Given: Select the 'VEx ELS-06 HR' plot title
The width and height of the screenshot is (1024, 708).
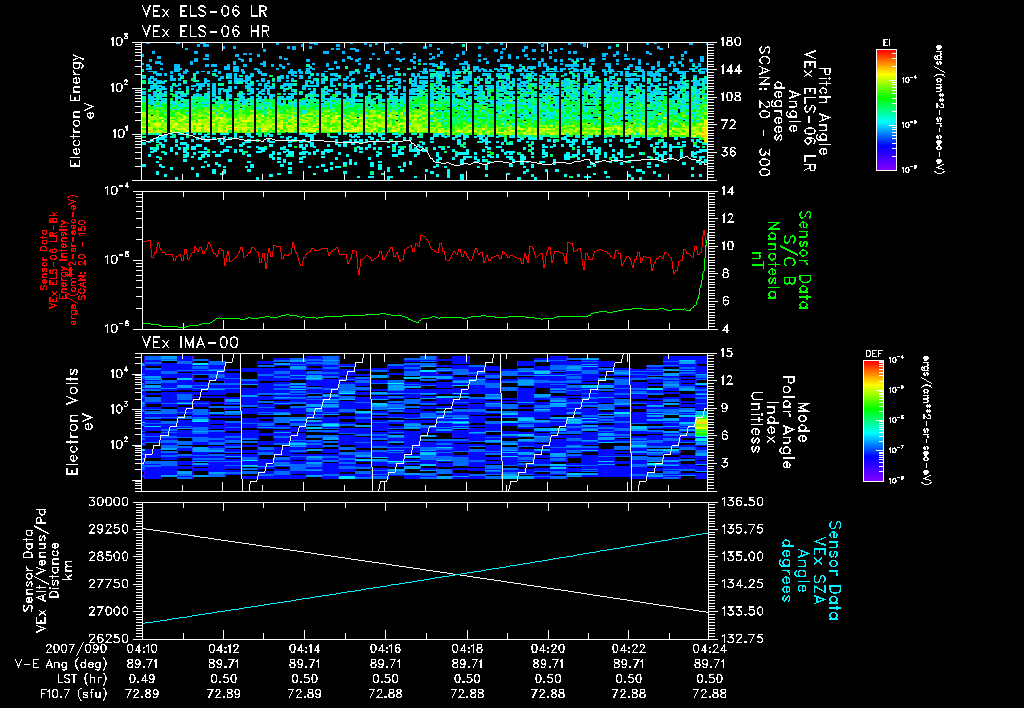Looking at the screenshot, I should 205,31.
